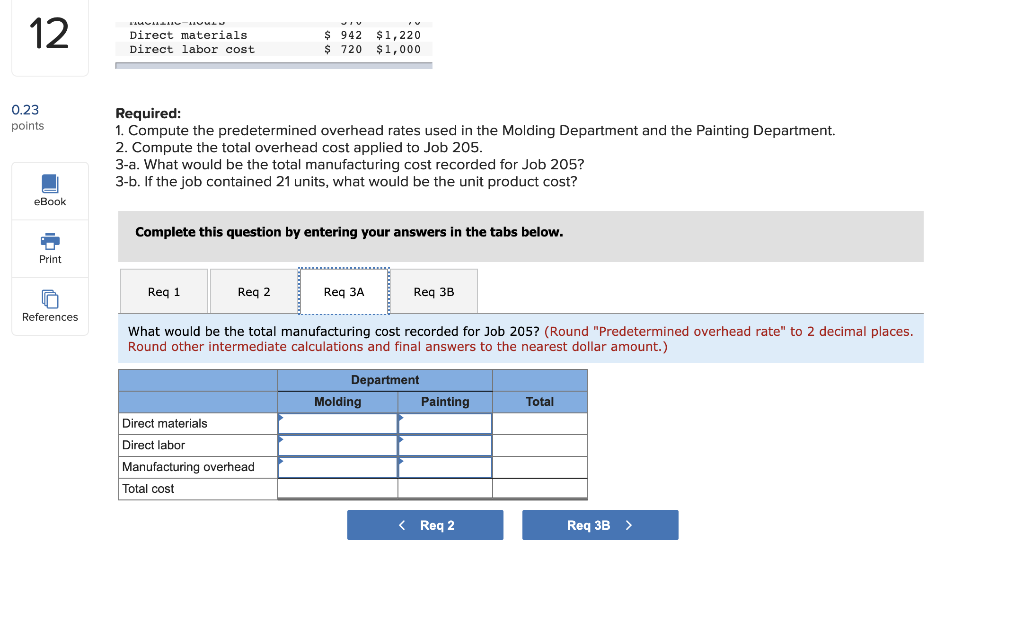The width and height of the screenshot is (1024, 630).
Task: Click the Direct materials Painting input cell
Action: pos(445,423)
